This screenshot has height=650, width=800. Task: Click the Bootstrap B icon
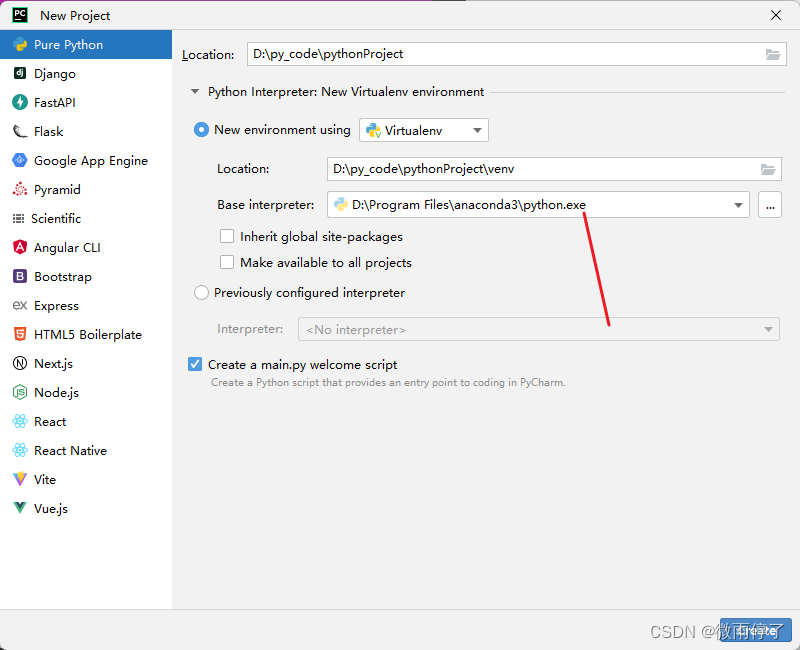(x=20, y=277)
